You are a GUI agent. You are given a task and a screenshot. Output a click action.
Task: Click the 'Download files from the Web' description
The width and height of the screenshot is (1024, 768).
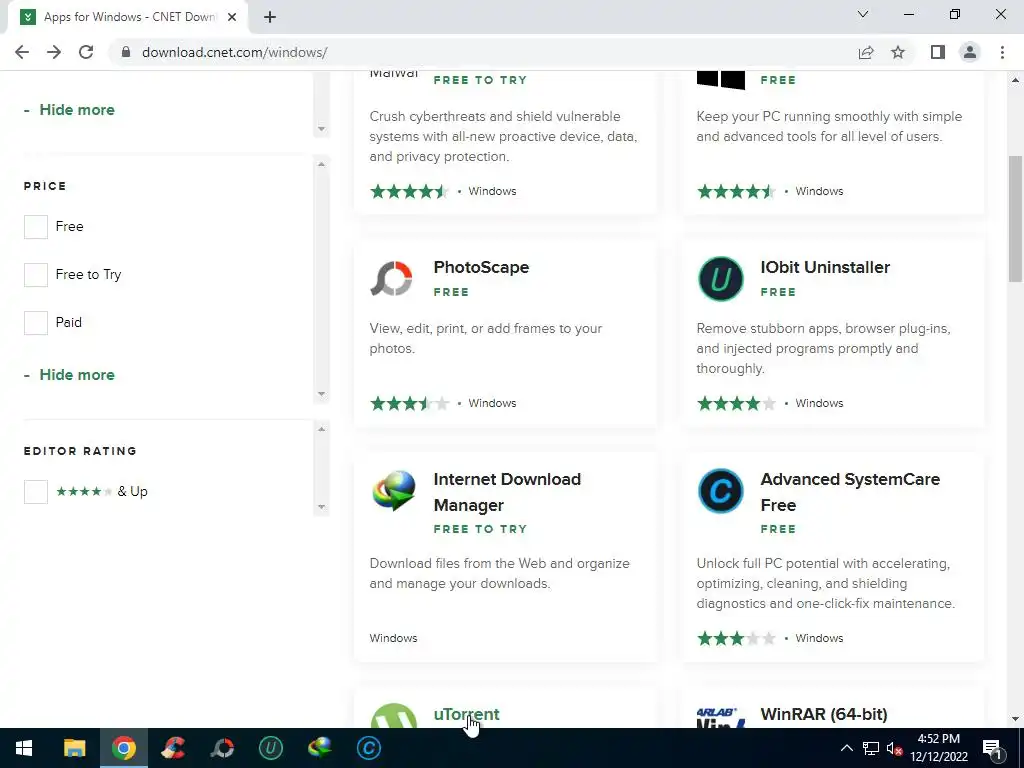pyautogui.click(x=500, y=573)
